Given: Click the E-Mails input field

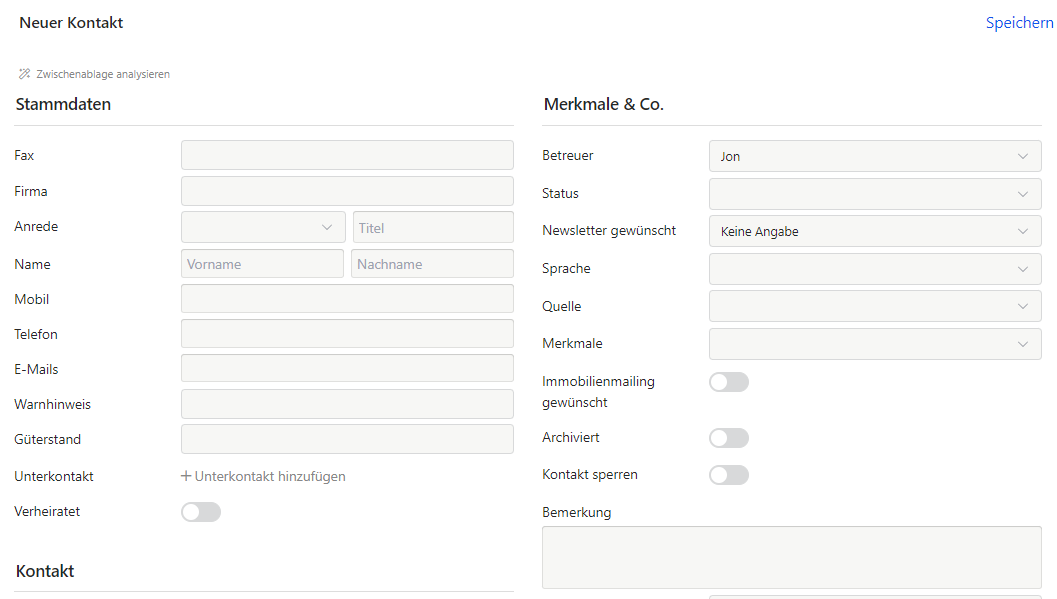Looking at the screenshot, I should tap(347, 369).
